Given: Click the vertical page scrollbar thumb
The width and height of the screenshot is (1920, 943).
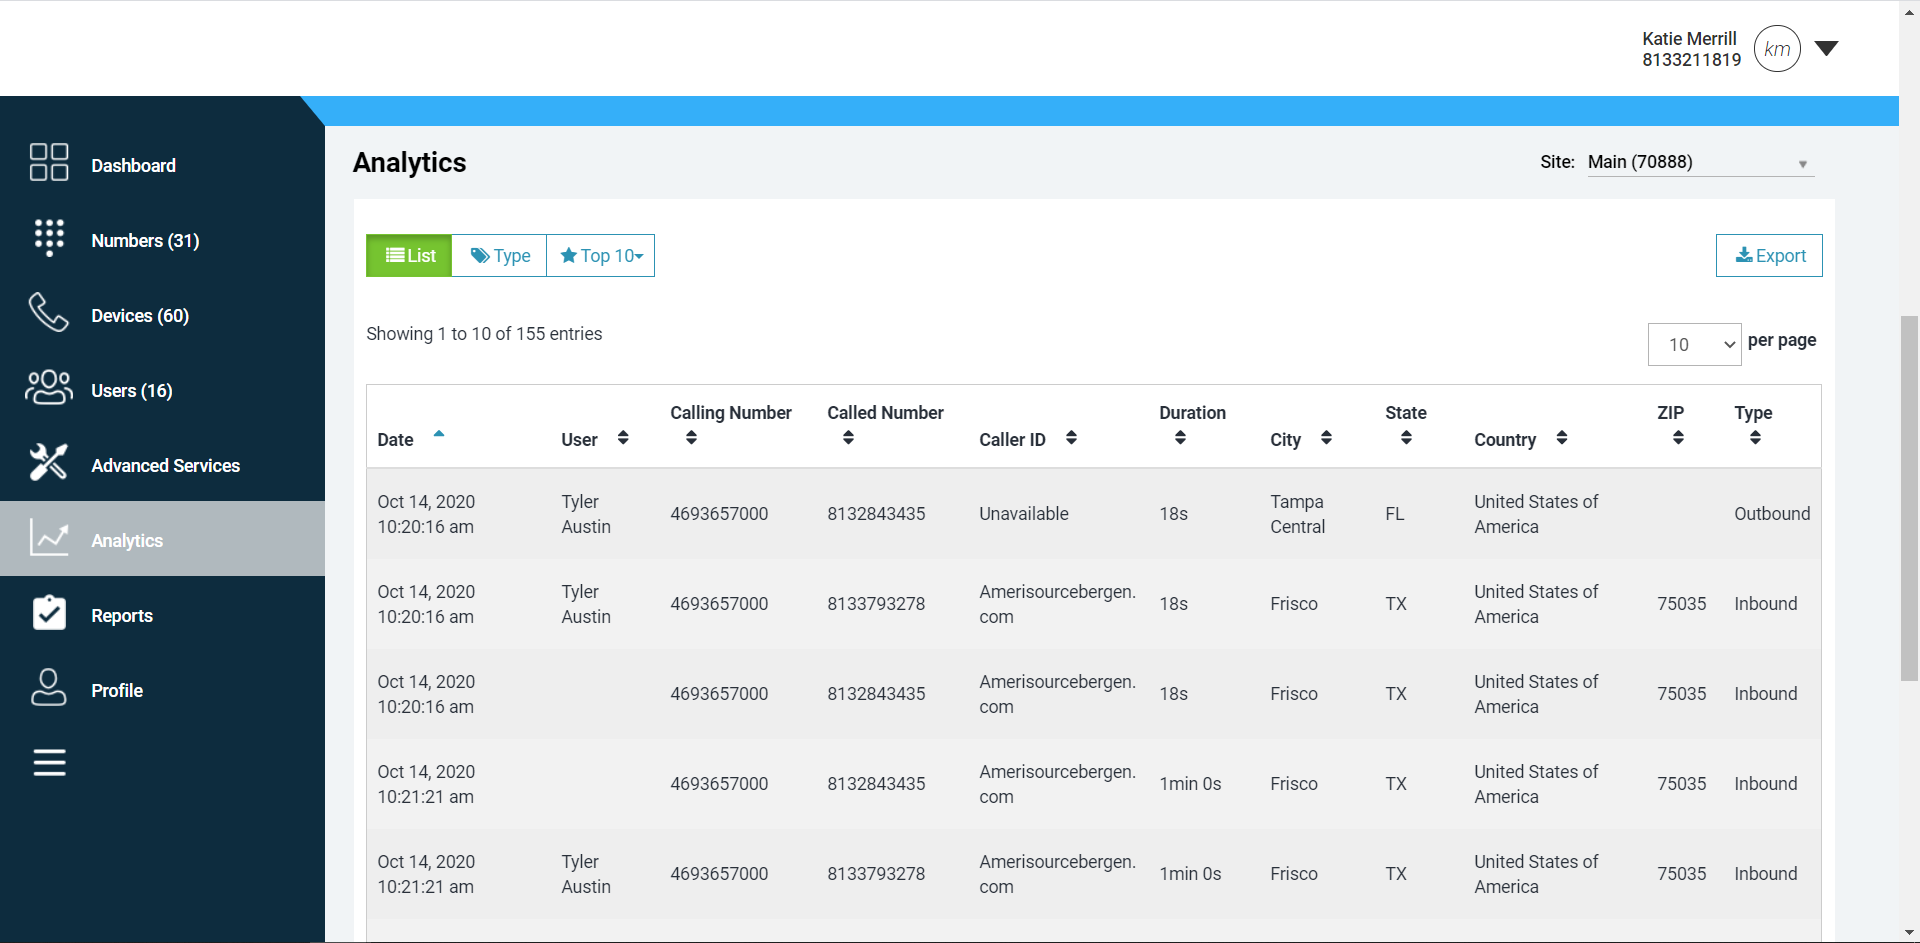Looking at the screenshot, I should pyautogui.click(x=1910, y=498).
